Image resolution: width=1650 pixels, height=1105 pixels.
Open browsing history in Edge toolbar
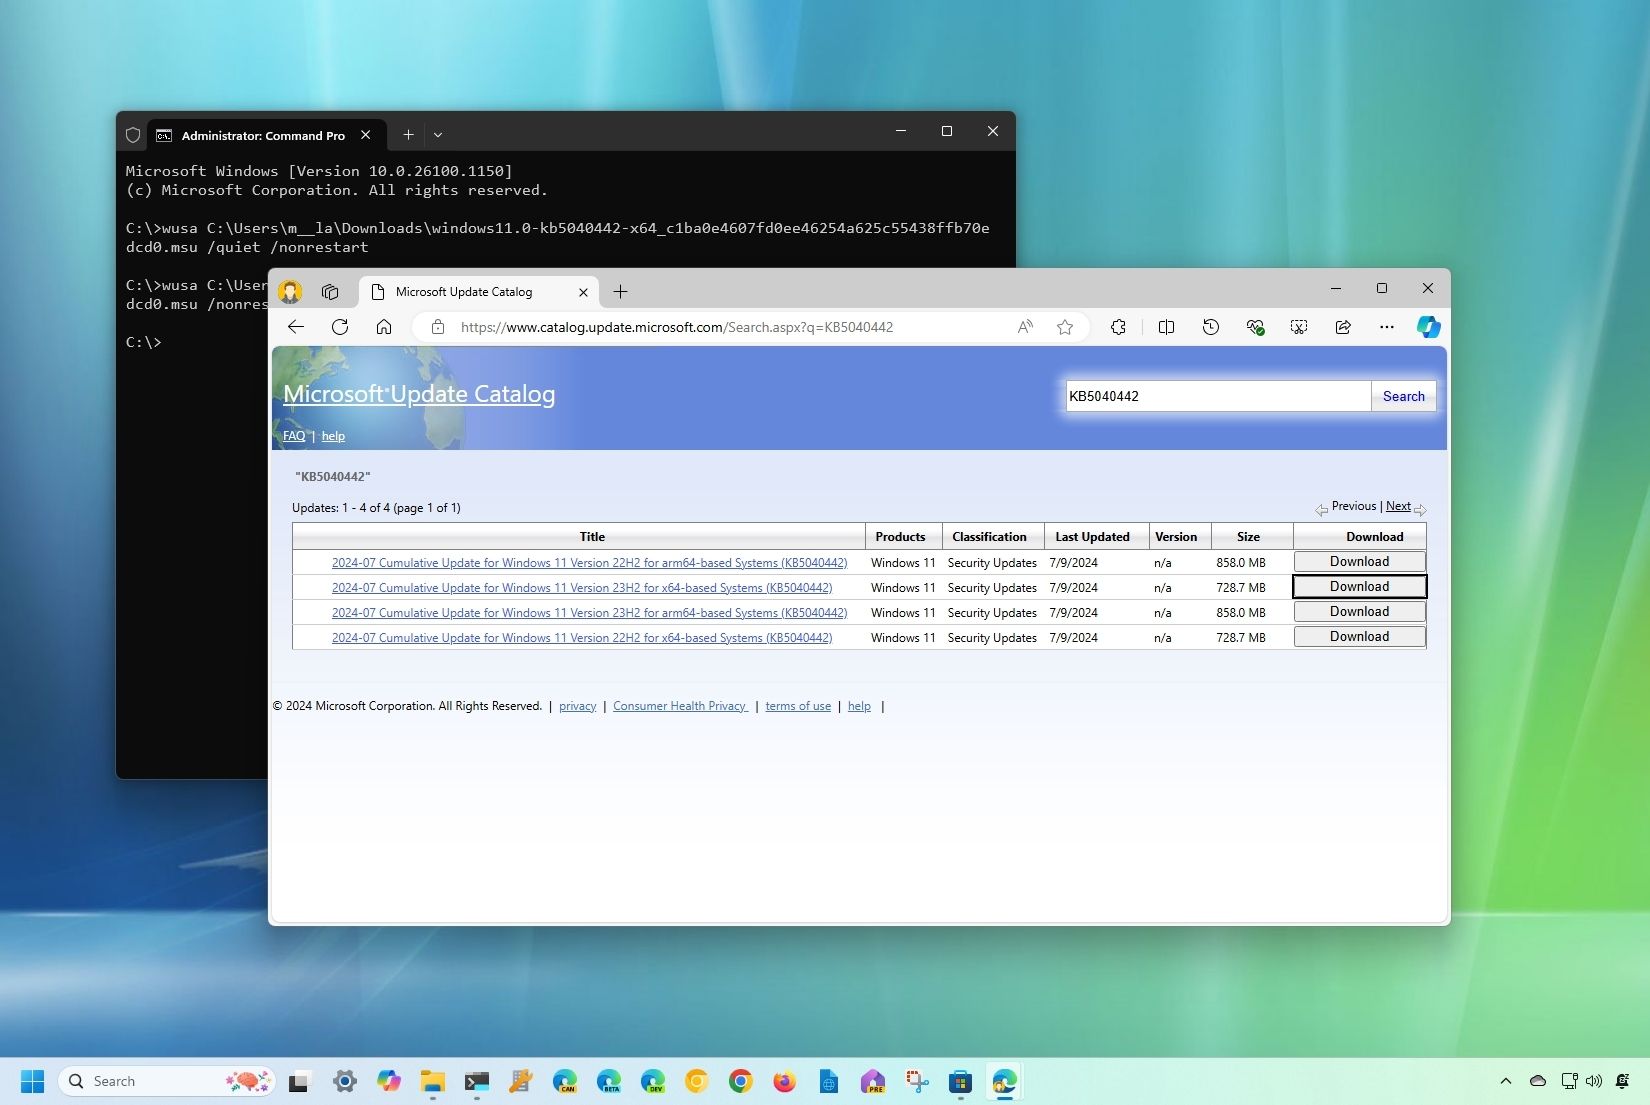coord(1211,327)
